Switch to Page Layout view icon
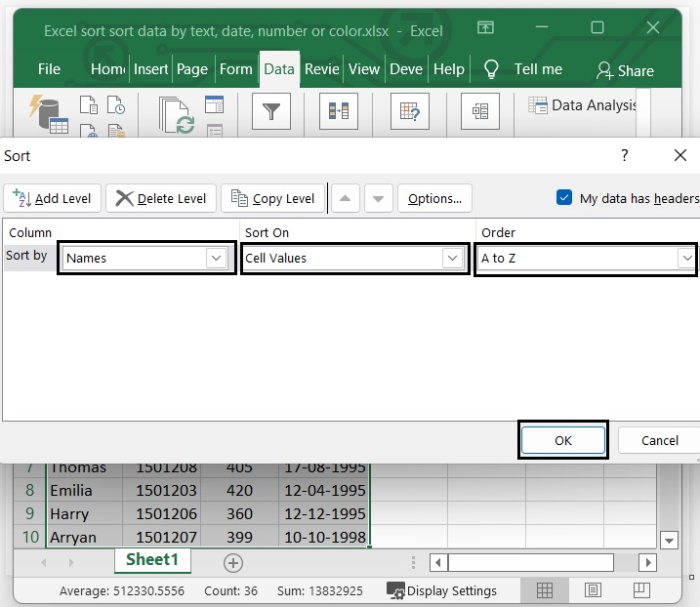 click(593, 590)
